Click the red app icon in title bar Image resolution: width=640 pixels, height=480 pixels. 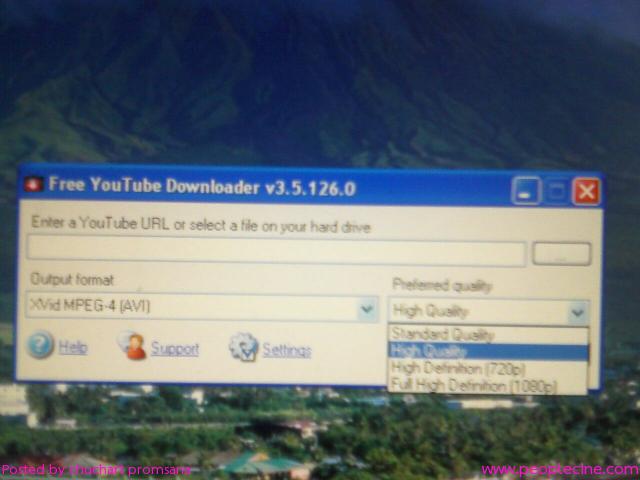pyautogui.click(x=33, y=184)
